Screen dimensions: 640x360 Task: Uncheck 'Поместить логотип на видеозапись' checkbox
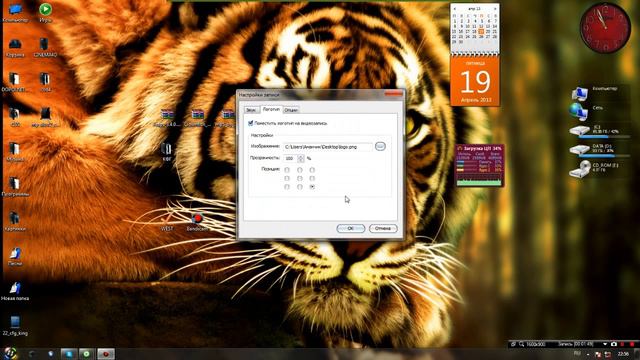coord(251,123)
